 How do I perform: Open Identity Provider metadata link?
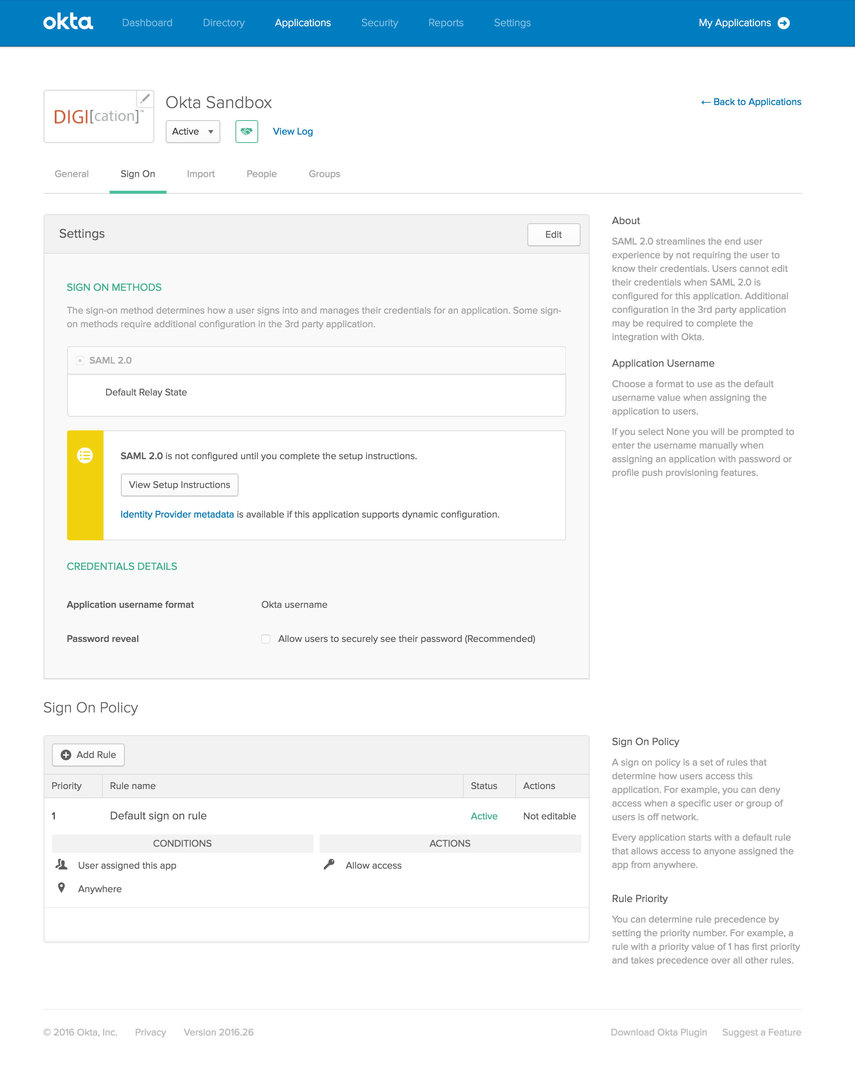177,514
